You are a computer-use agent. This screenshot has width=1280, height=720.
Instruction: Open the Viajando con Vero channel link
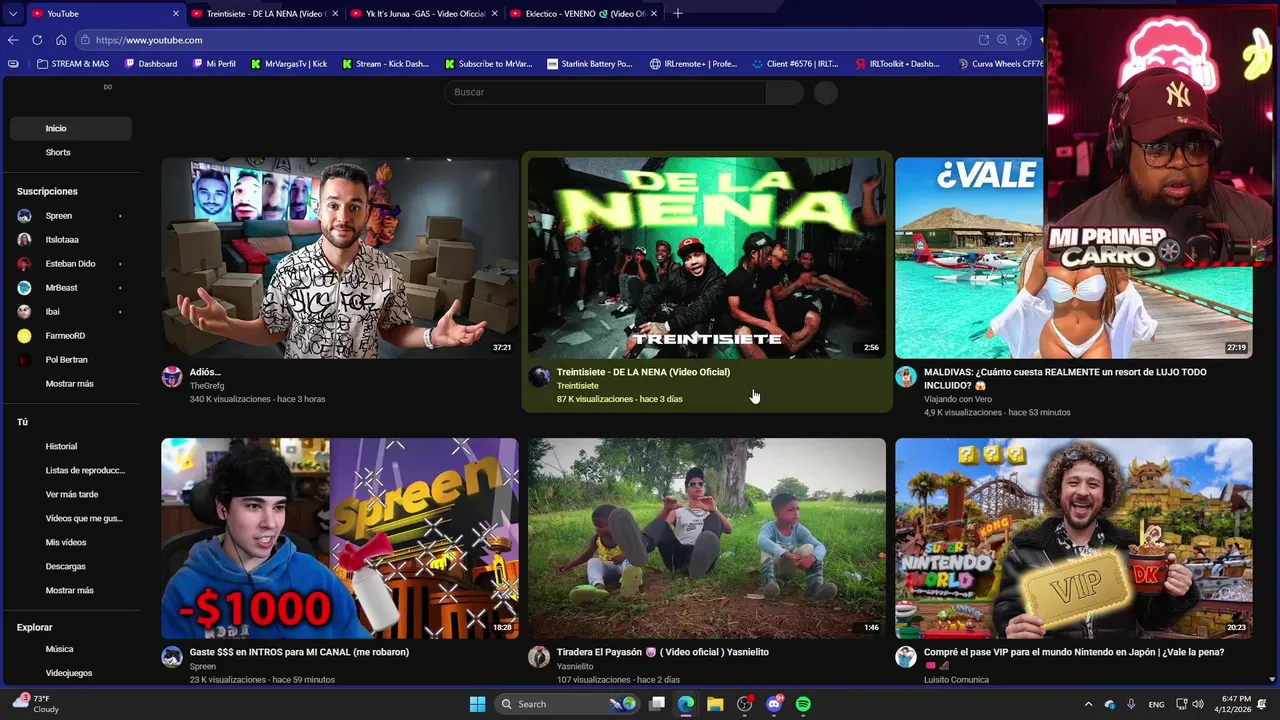pos(958,399)
